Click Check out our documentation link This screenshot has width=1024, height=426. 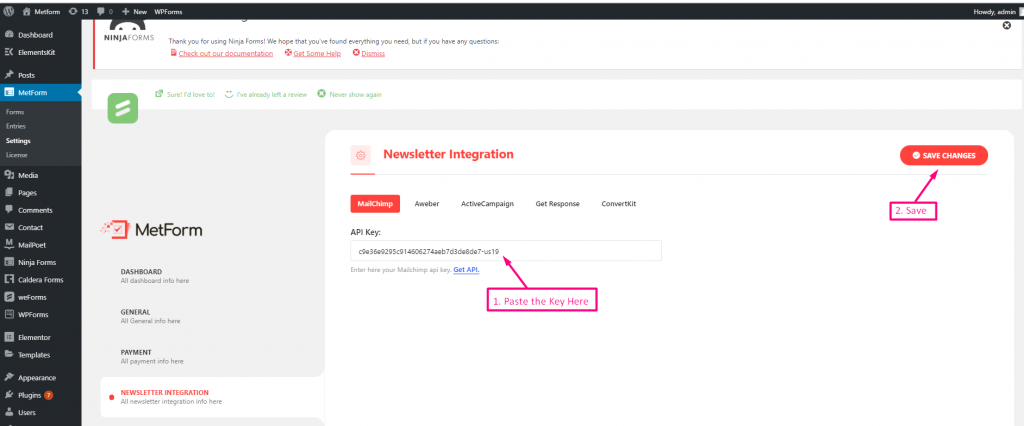(x=225, y=54)
